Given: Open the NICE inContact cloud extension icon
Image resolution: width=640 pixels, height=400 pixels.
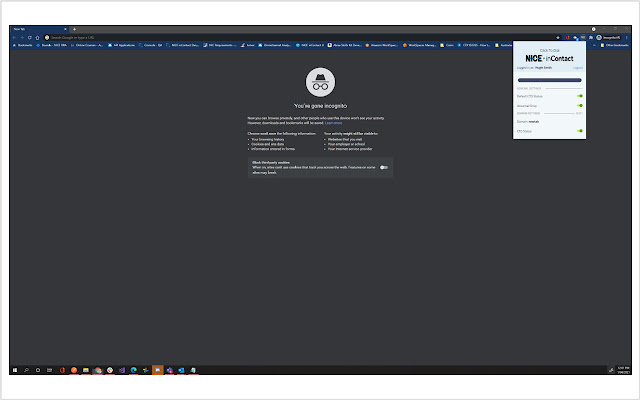Looking at the screenshot, I should pyautogui.click(x=575, y=38).
